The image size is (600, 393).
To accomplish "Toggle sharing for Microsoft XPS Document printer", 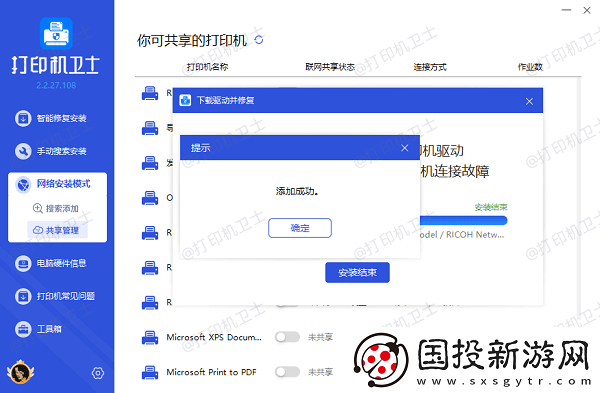I will (287, 337).
